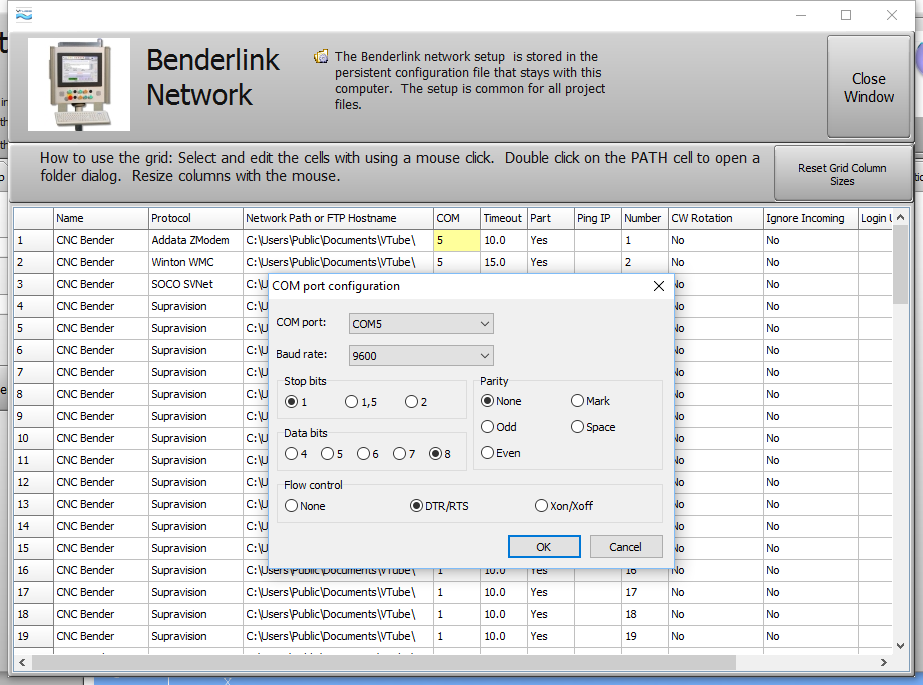The image size is (923, 685).
Task: Click the Timeout column header
Action: [502, 218]
